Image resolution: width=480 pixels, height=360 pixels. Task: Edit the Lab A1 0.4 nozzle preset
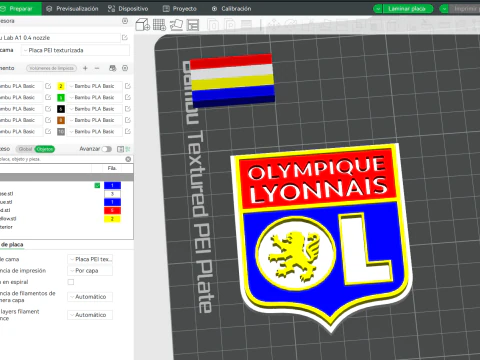click(125, 38)
